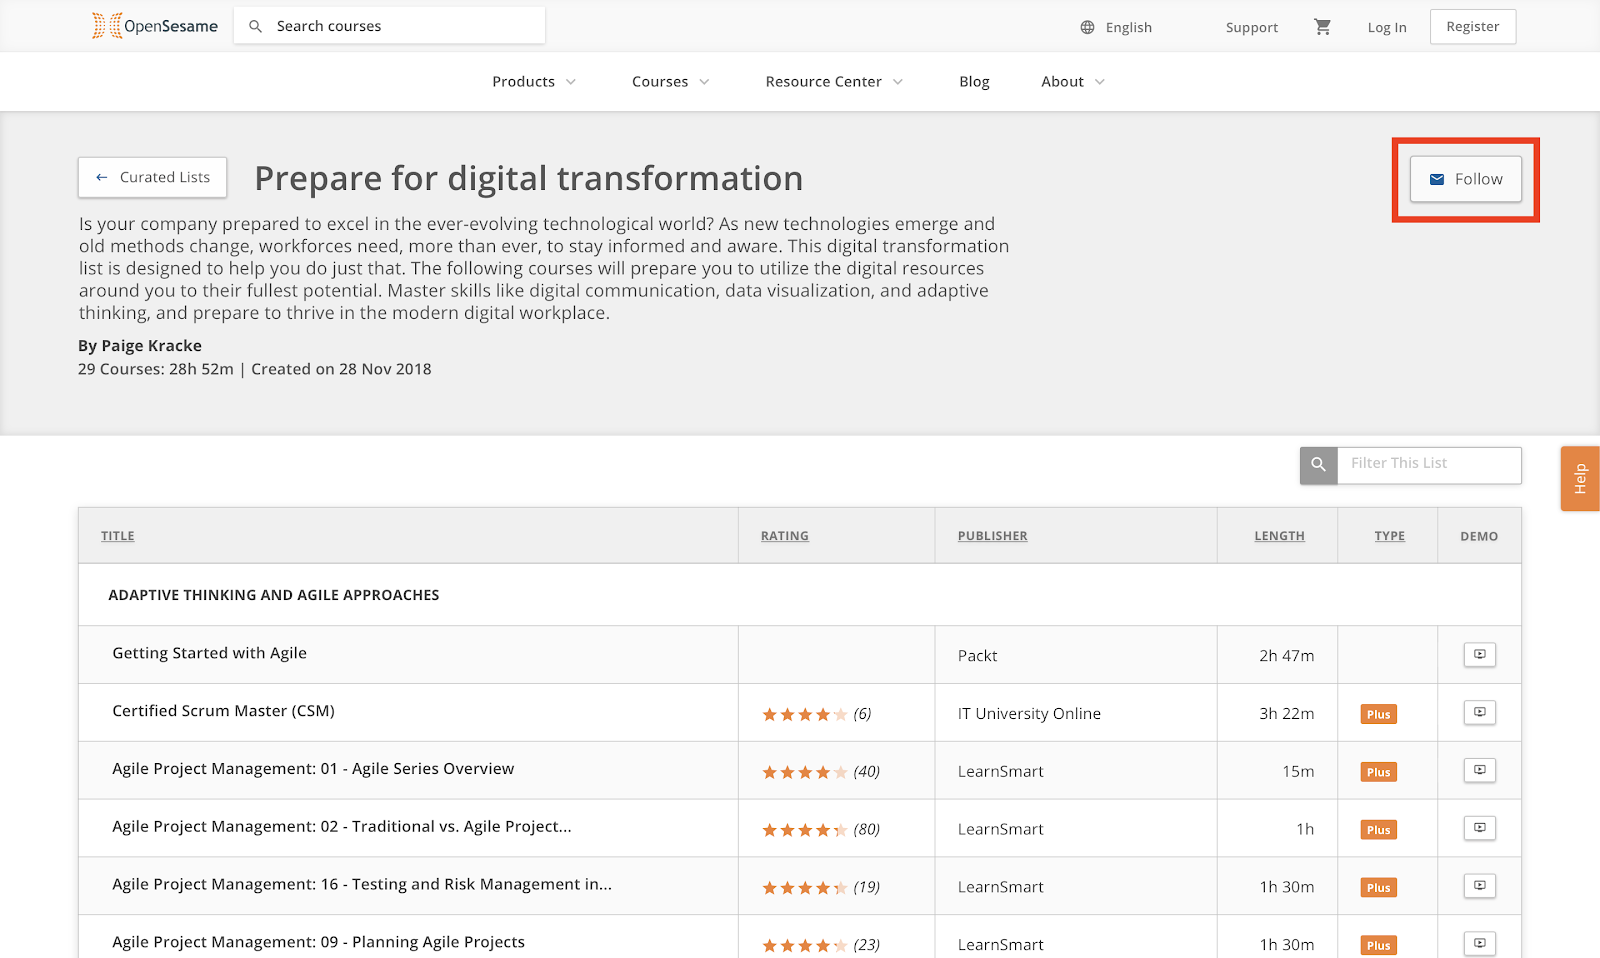Click the Register button
This screenshot has width=1600, height=958.
pyautogui.click(x=1472, y=27)
